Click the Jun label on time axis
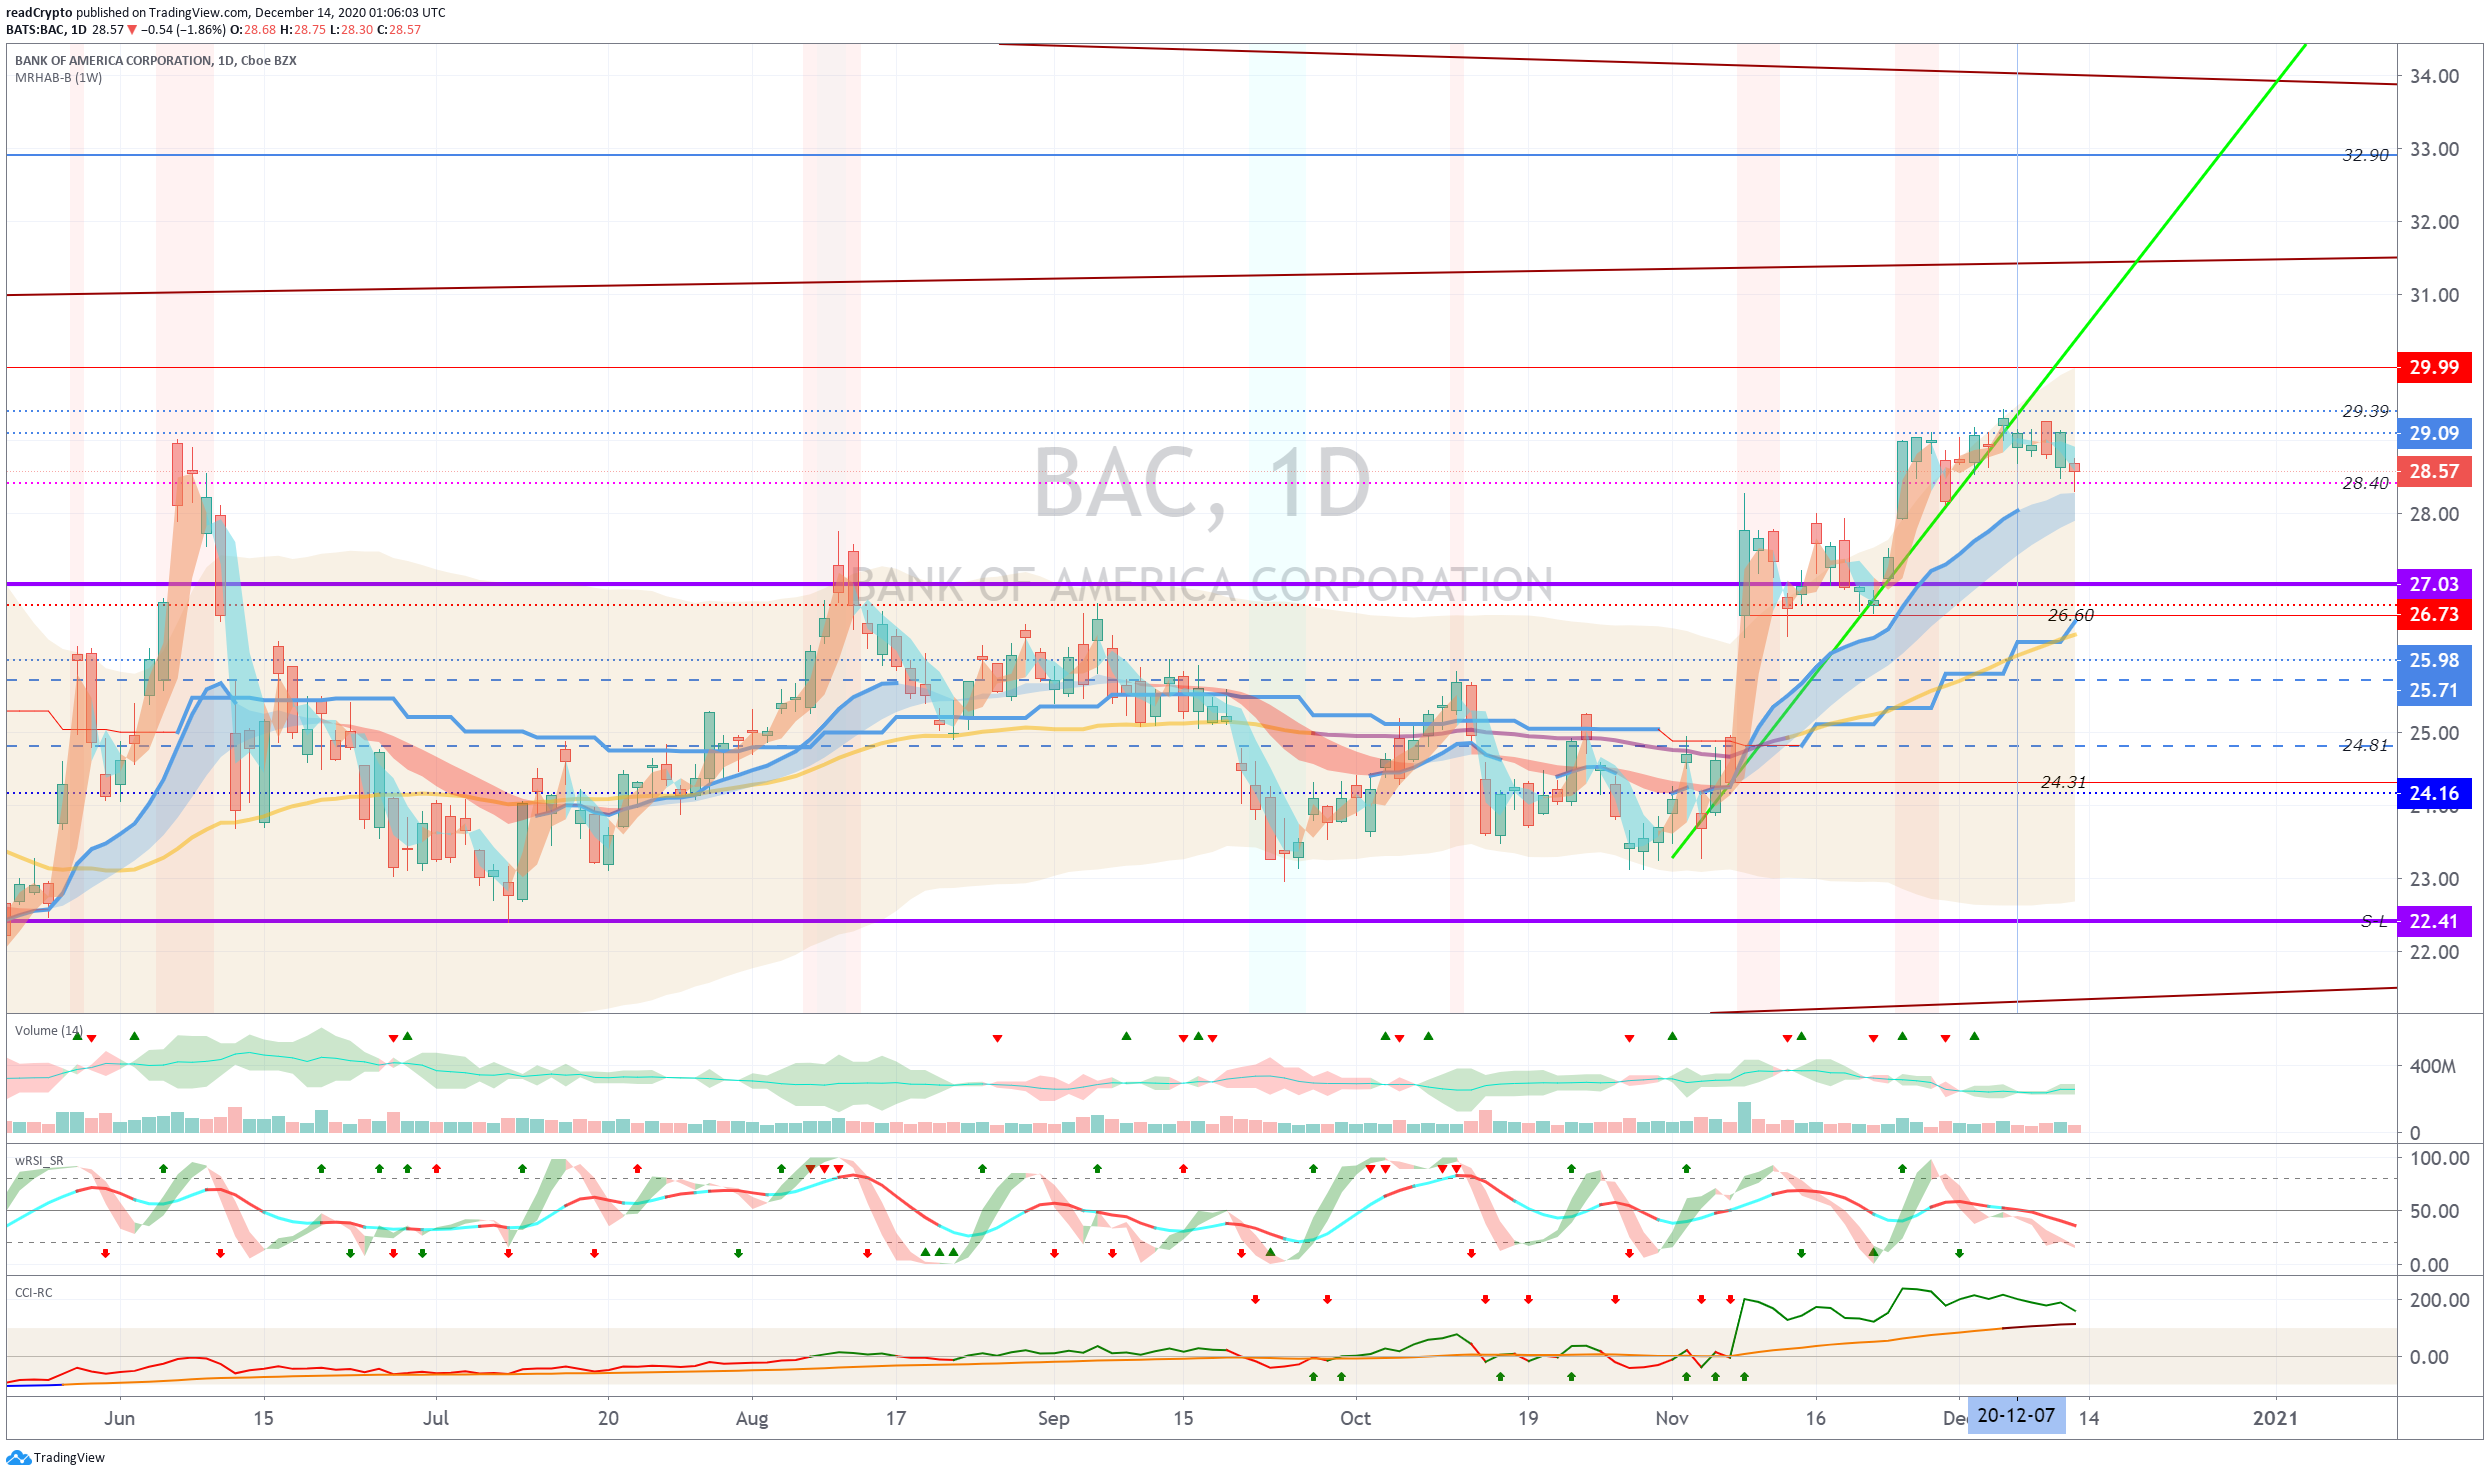Image resolution: width=2490 pixels, height=1476 pixels. [x=119, y=1418]
